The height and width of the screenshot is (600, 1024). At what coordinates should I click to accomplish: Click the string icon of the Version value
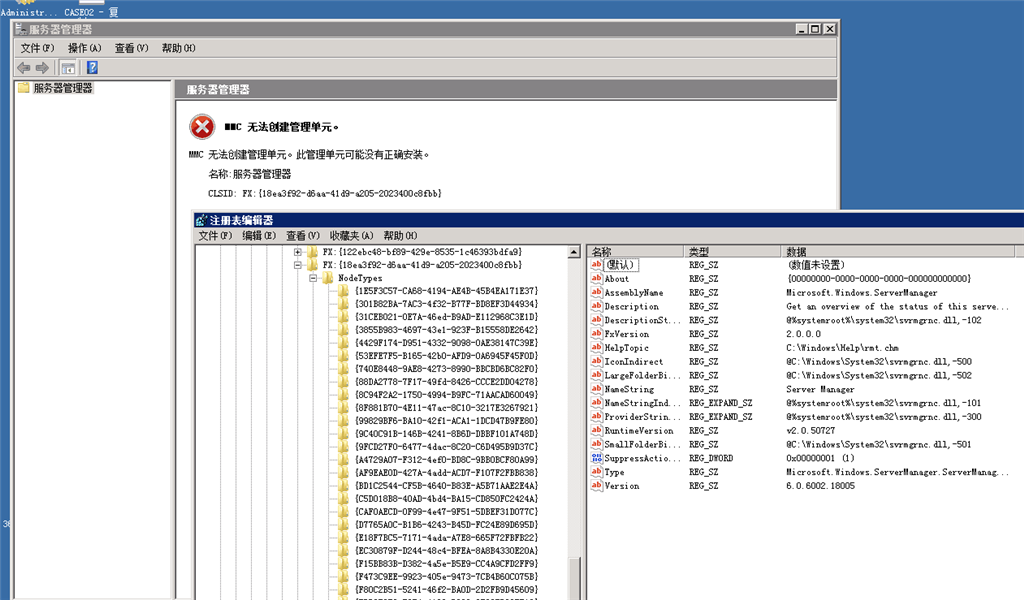click(596, 485)
